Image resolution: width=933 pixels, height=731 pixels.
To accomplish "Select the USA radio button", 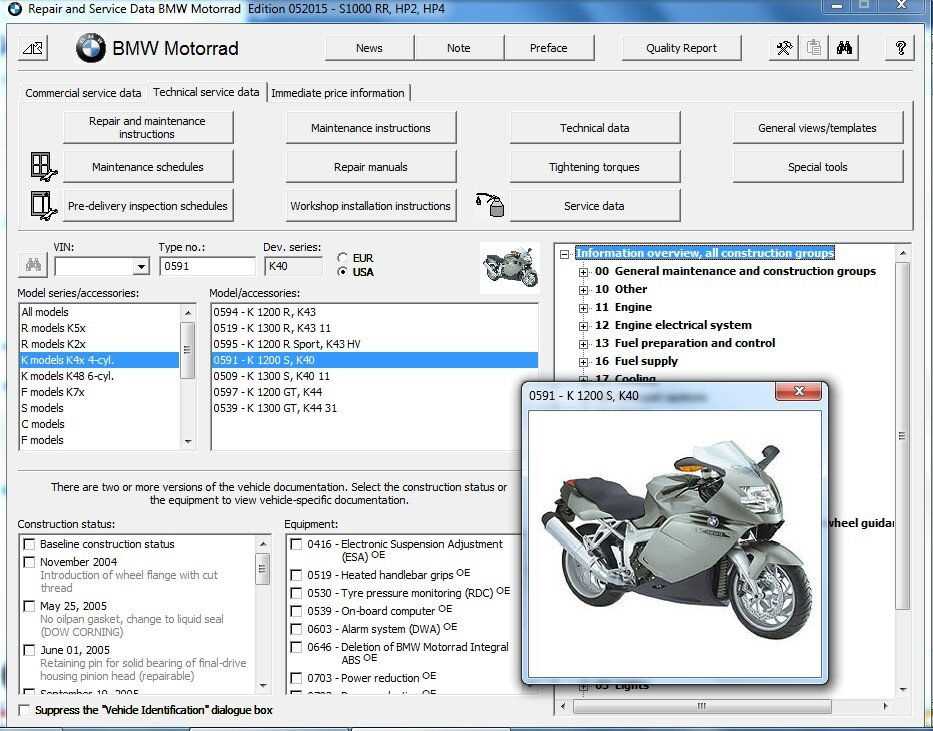I will pyautogui.click(x=342, y=272).
